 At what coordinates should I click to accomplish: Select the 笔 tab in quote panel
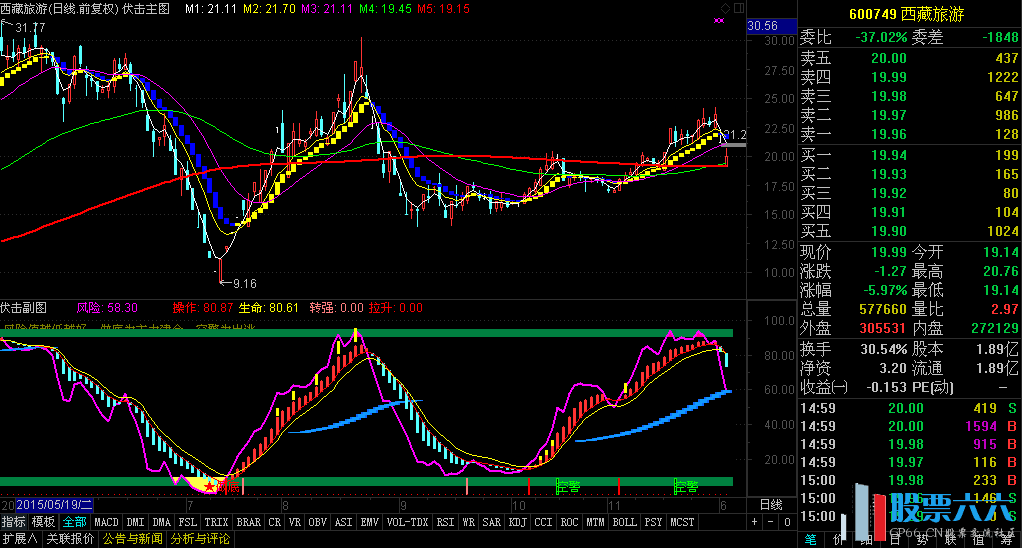click(810, 539)
